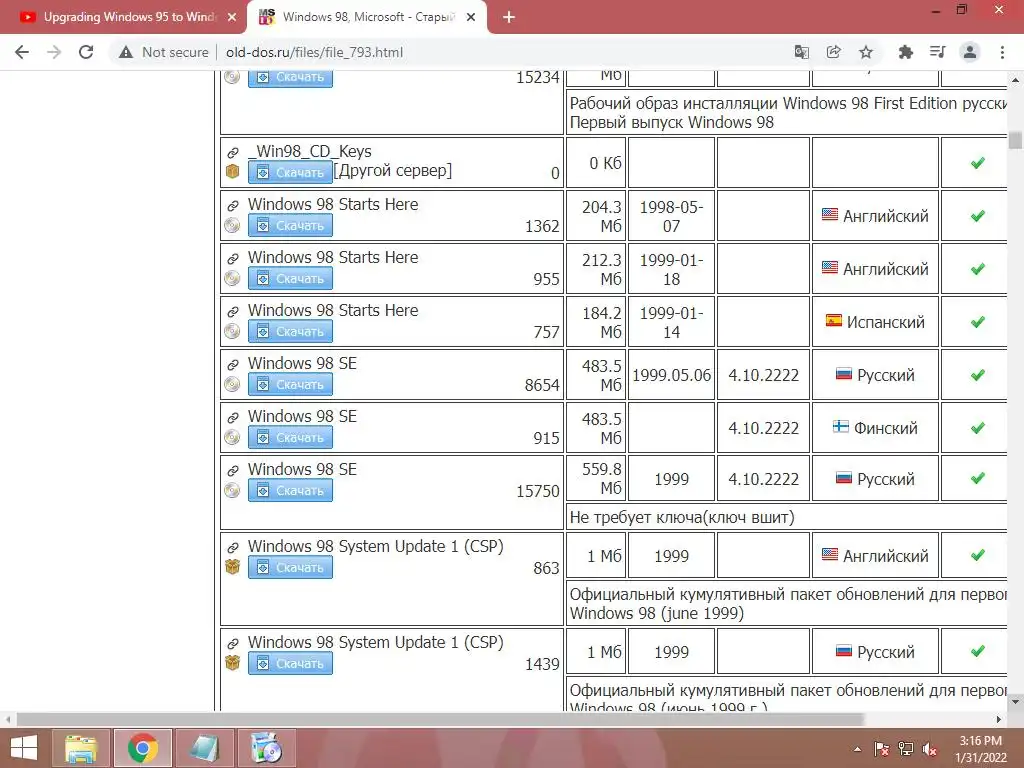Open the taskbar clock 3:16 PM
This screenshot has width=1024, height=768.
click(980, 749)
